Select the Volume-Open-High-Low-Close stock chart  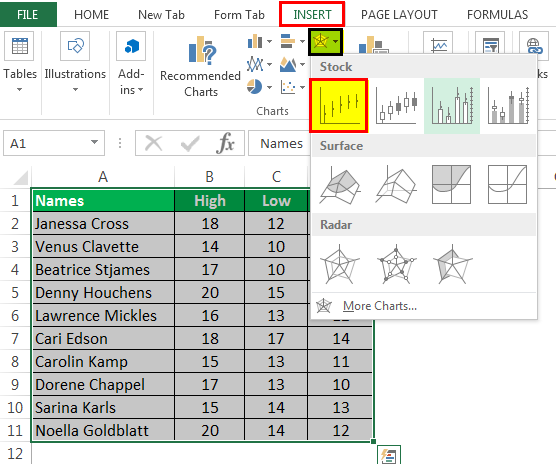coord(508,106)
